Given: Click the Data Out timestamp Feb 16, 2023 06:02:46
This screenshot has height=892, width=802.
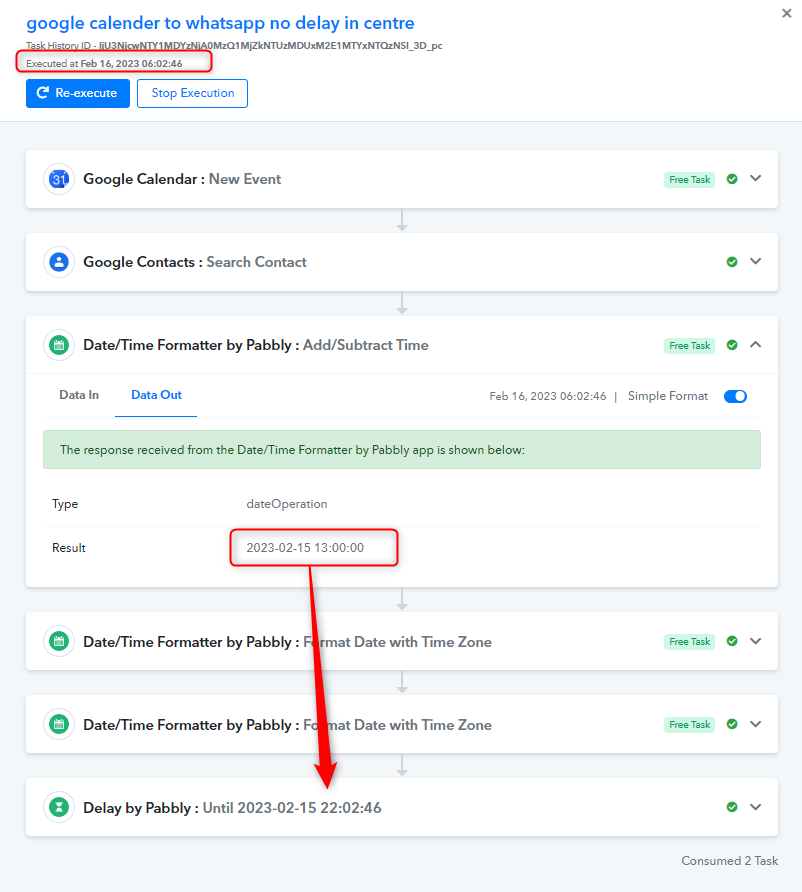Looking at the screenshot, I should (x=548, y=397).
